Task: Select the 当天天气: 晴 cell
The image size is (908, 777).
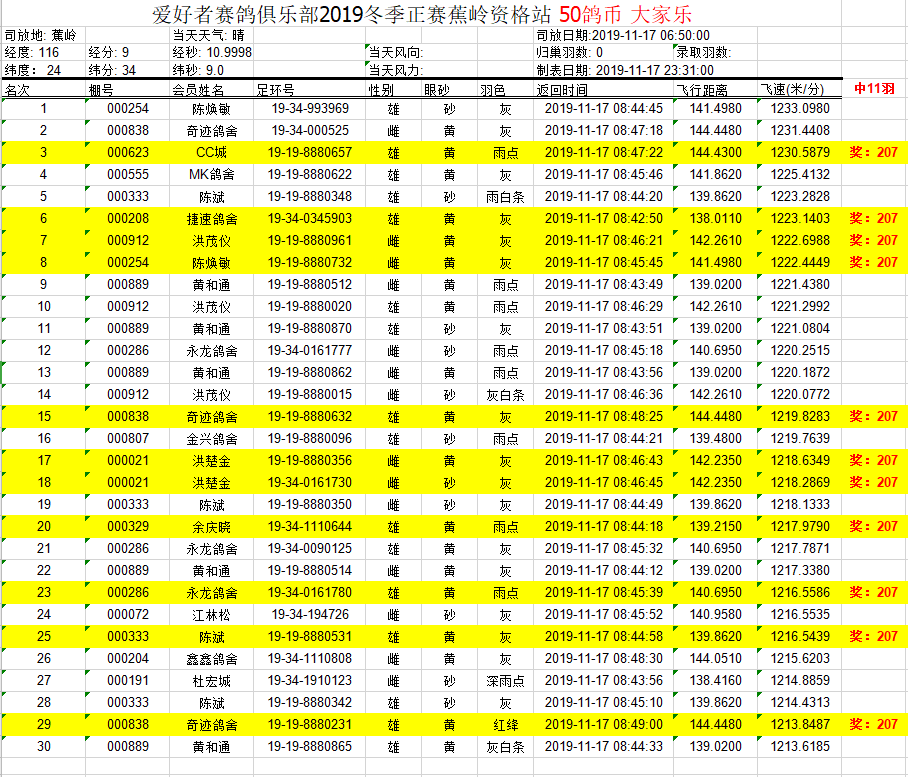Action: [211, 35]
